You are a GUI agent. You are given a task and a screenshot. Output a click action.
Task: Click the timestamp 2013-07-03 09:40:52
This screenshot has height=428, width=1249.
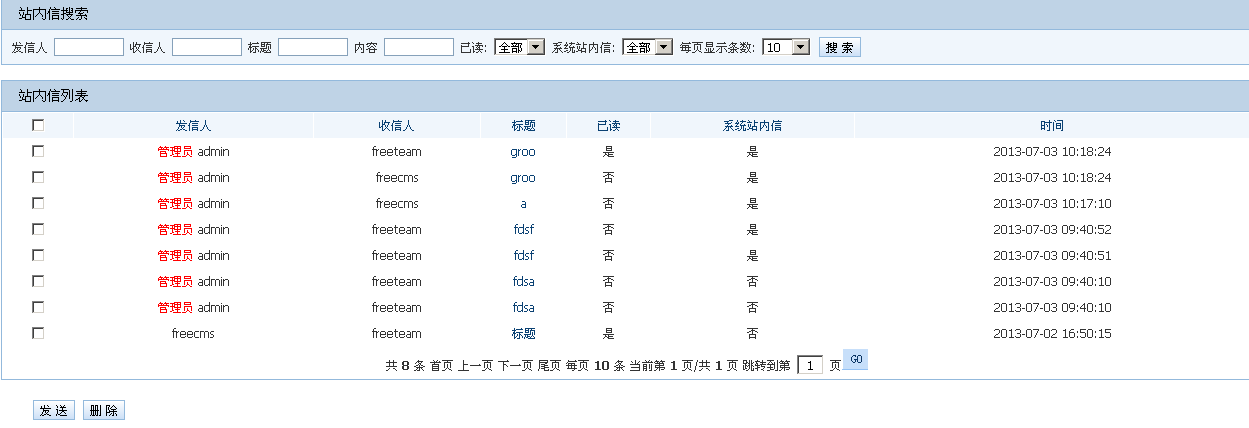coord(1052,230)
